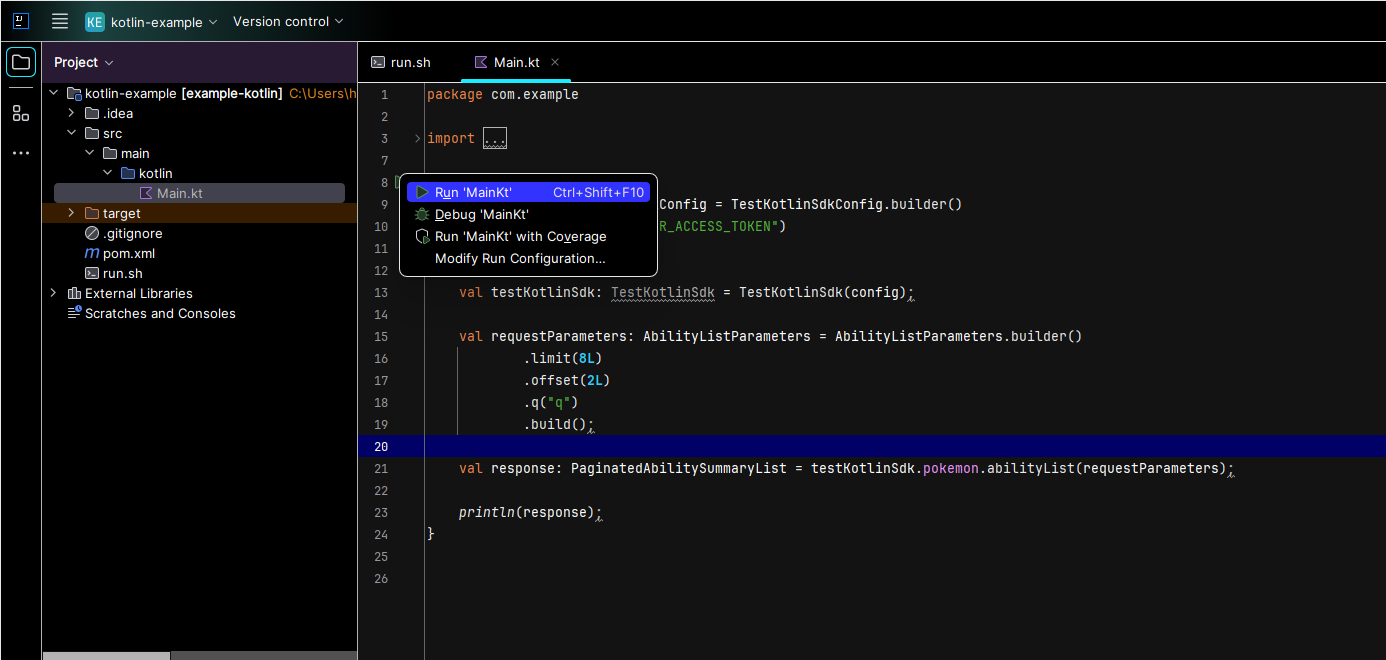Open the Project tool window icon
The height and width of the screenshot is (660, 1386).
[x=21, y=62]
